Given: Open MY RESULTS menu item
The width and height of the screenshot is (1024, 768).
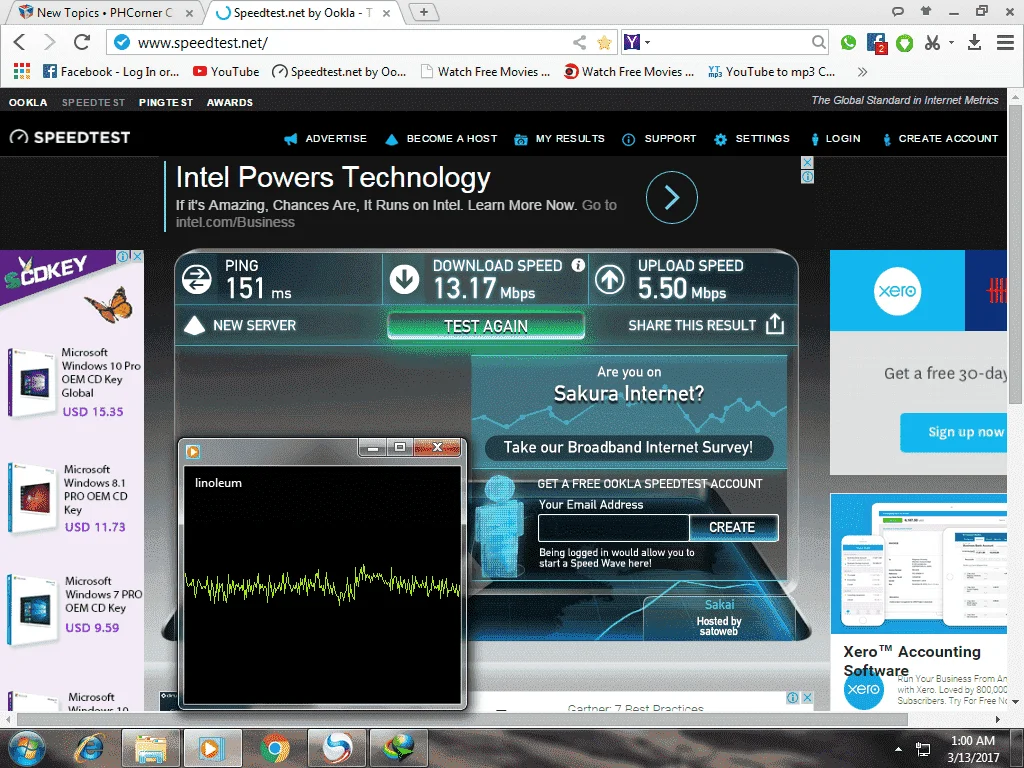Looking at the screenshot, I should (x=560, y=138).
